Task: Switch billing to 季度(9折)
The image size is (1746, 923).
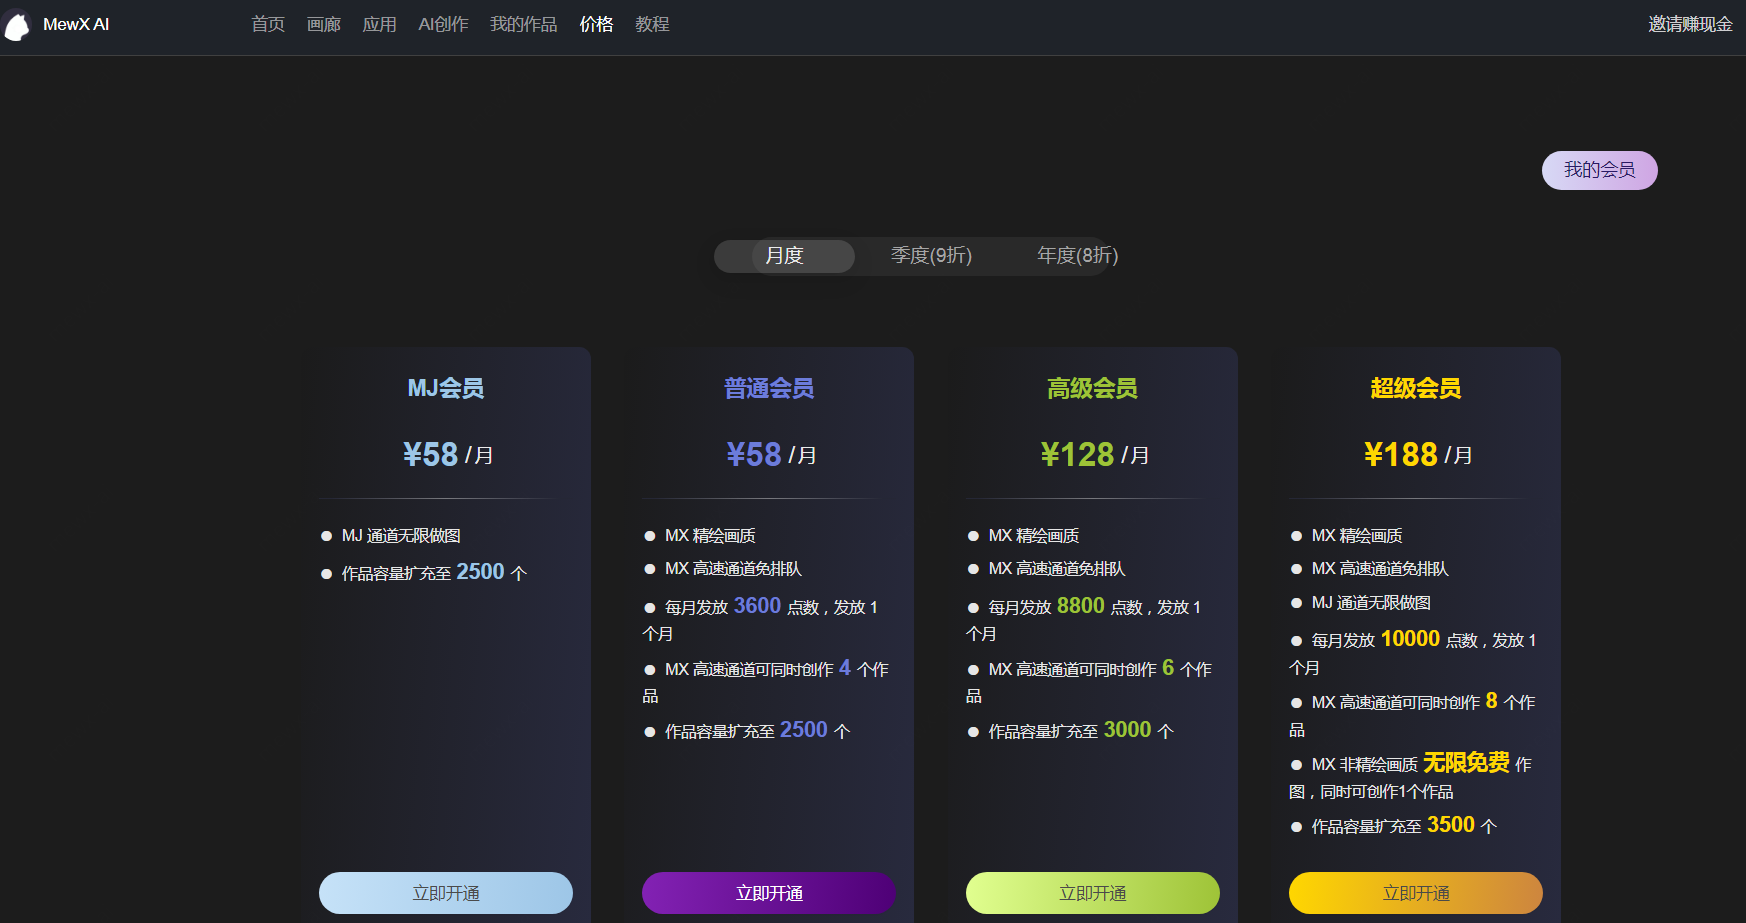Action: coord(931,256)
